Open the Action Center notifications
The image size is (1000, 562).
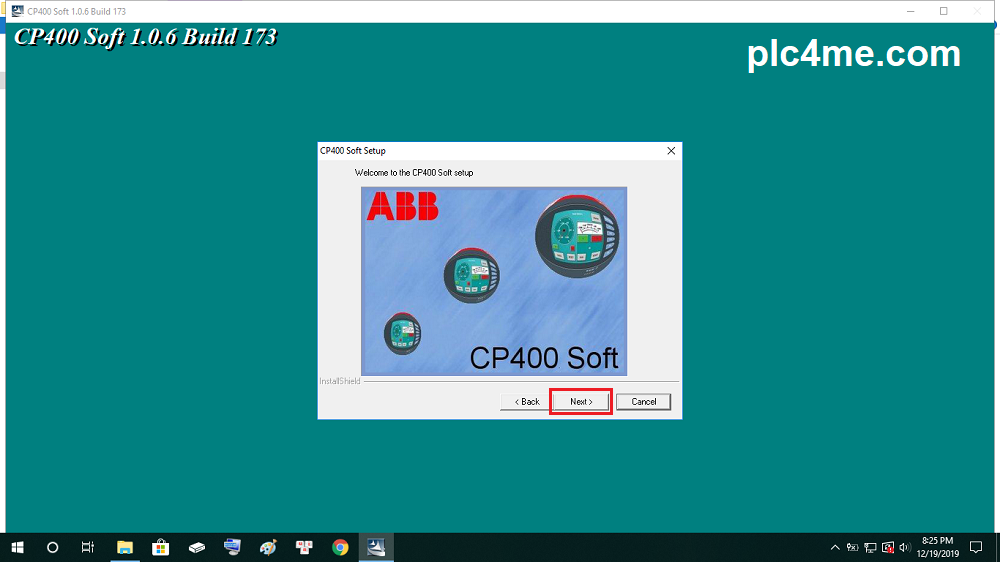coord(977,547)
